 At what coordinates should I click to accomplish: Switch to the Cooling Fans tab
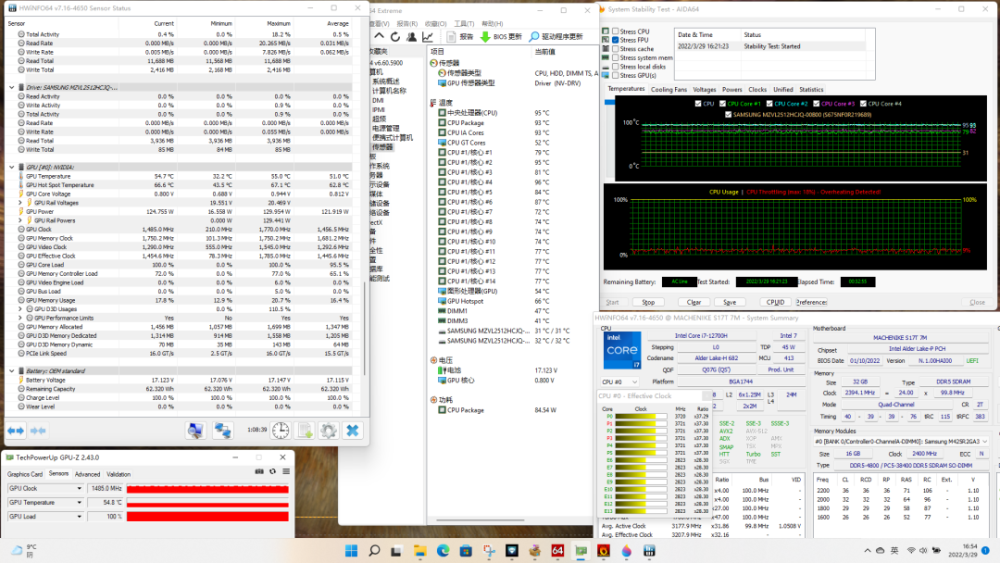[669, 89]
